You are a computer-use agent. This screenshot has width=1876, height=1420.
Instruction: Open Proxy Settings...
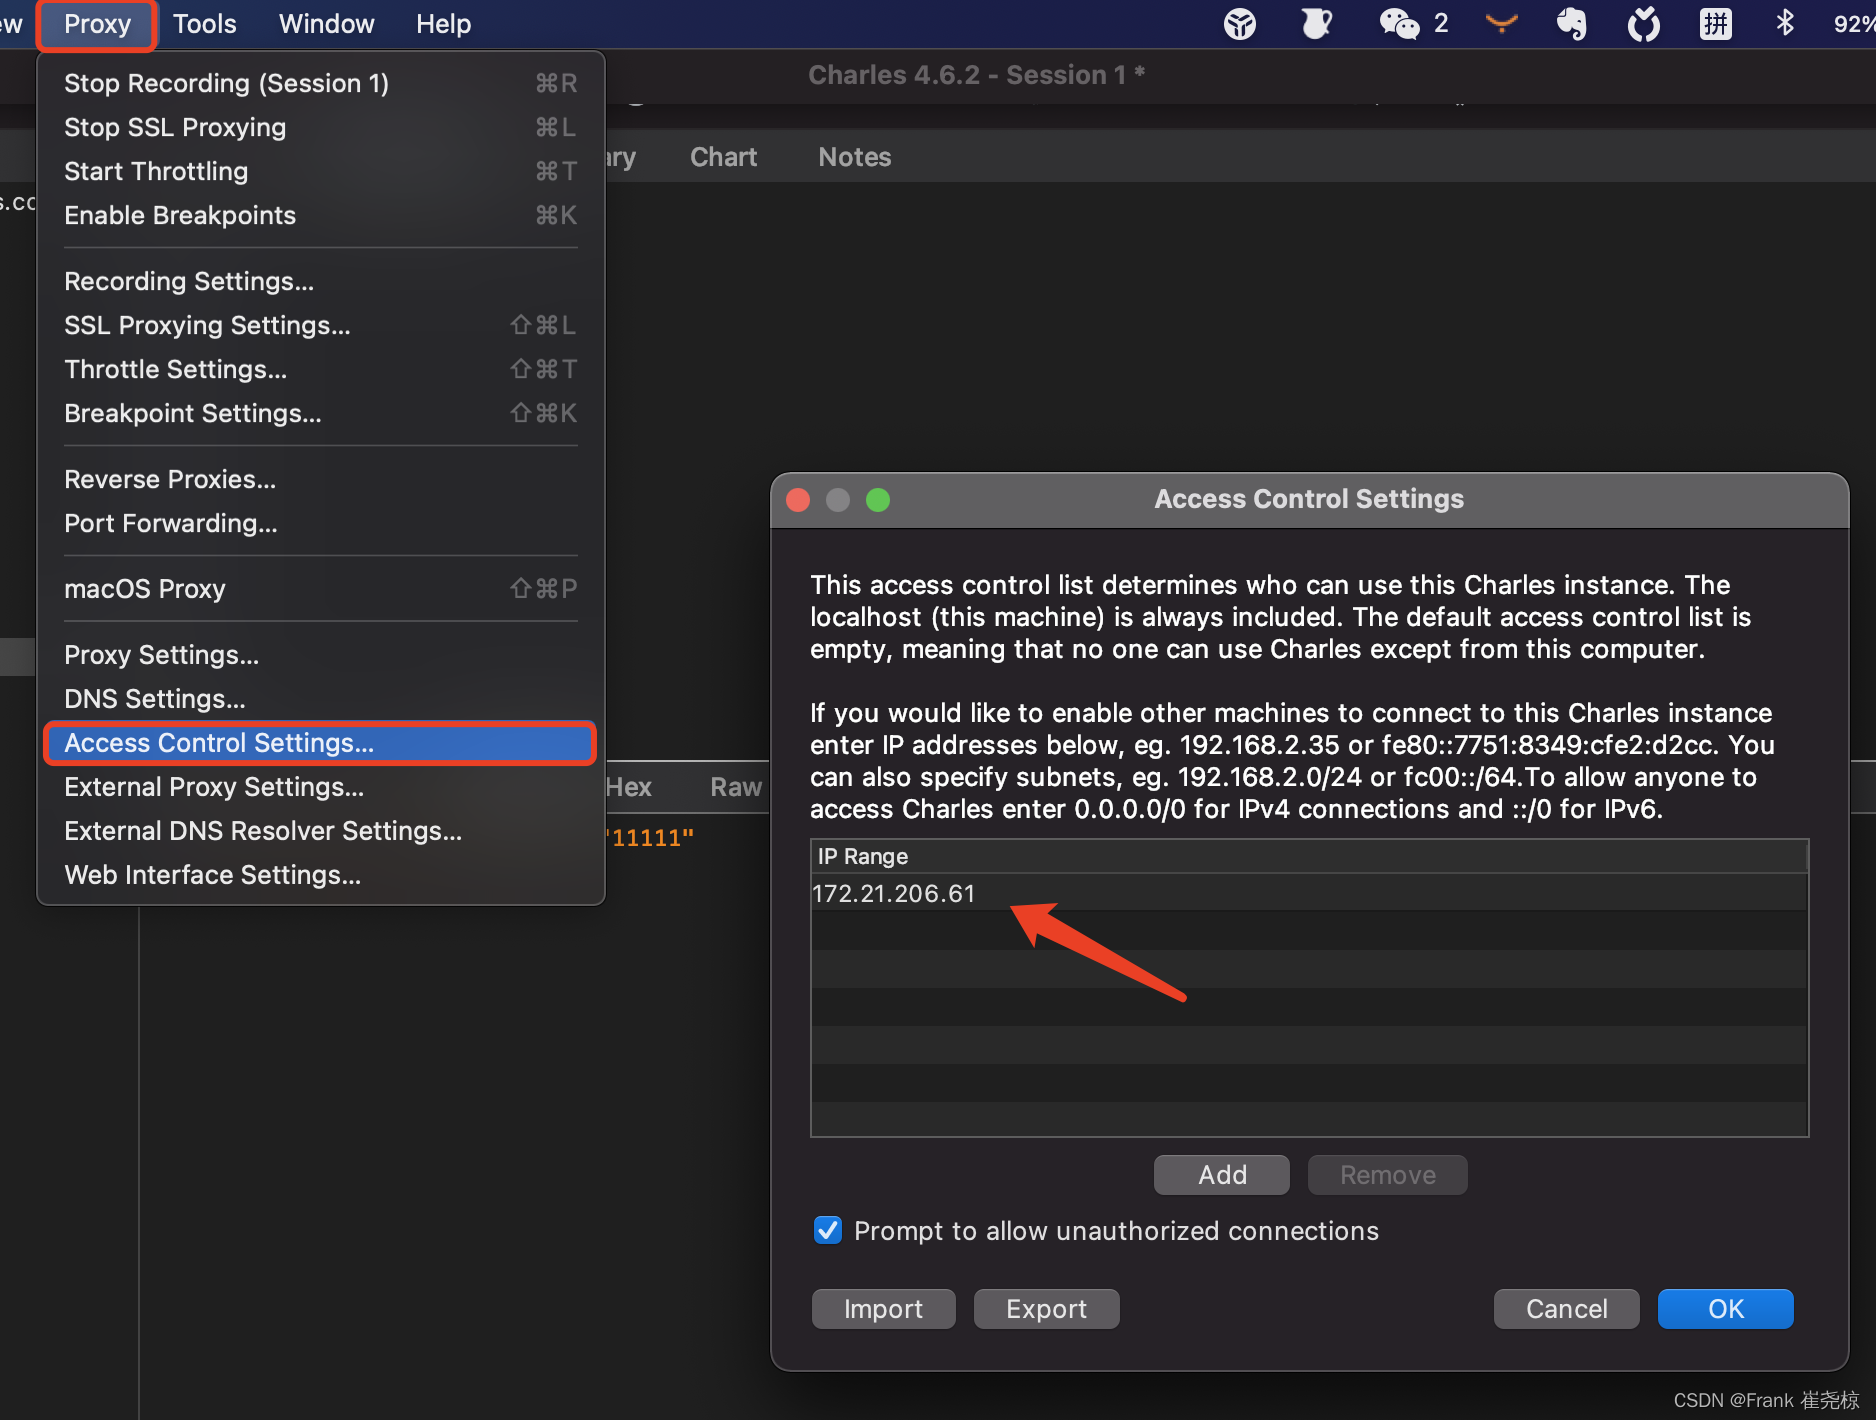click(x=320, y=655)
